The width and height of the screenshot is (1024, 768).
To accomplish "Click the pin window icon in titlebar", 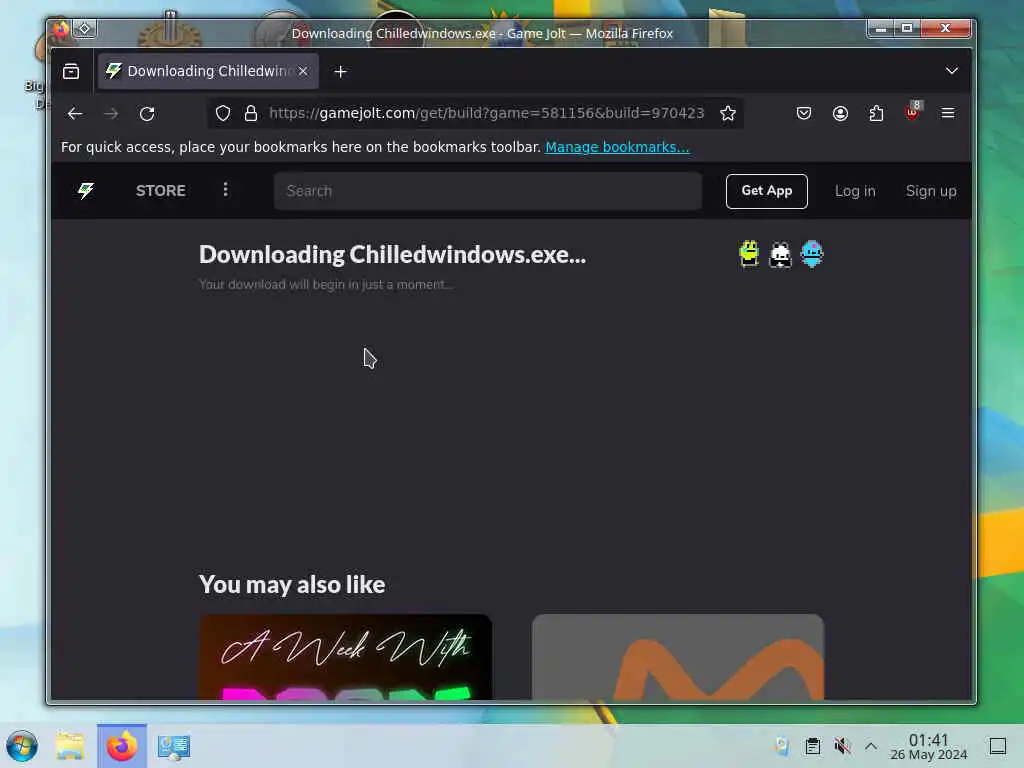I will point(85,29).
